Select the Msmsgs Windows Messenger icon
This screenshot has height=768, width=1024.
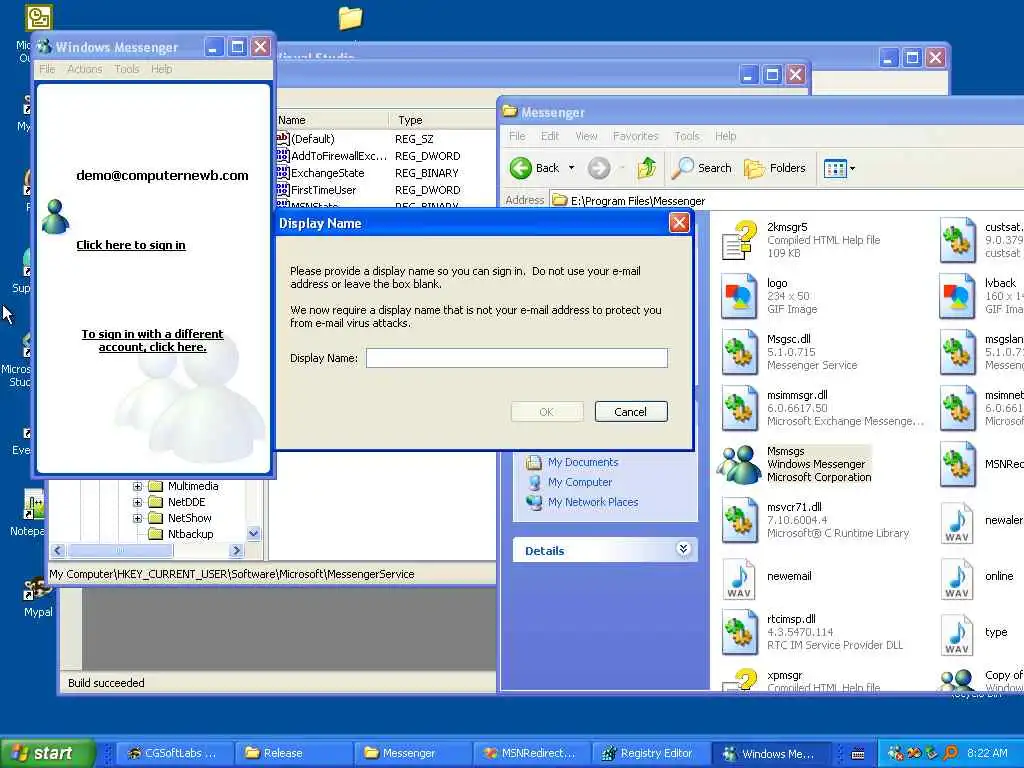click(x=739, y=464)
